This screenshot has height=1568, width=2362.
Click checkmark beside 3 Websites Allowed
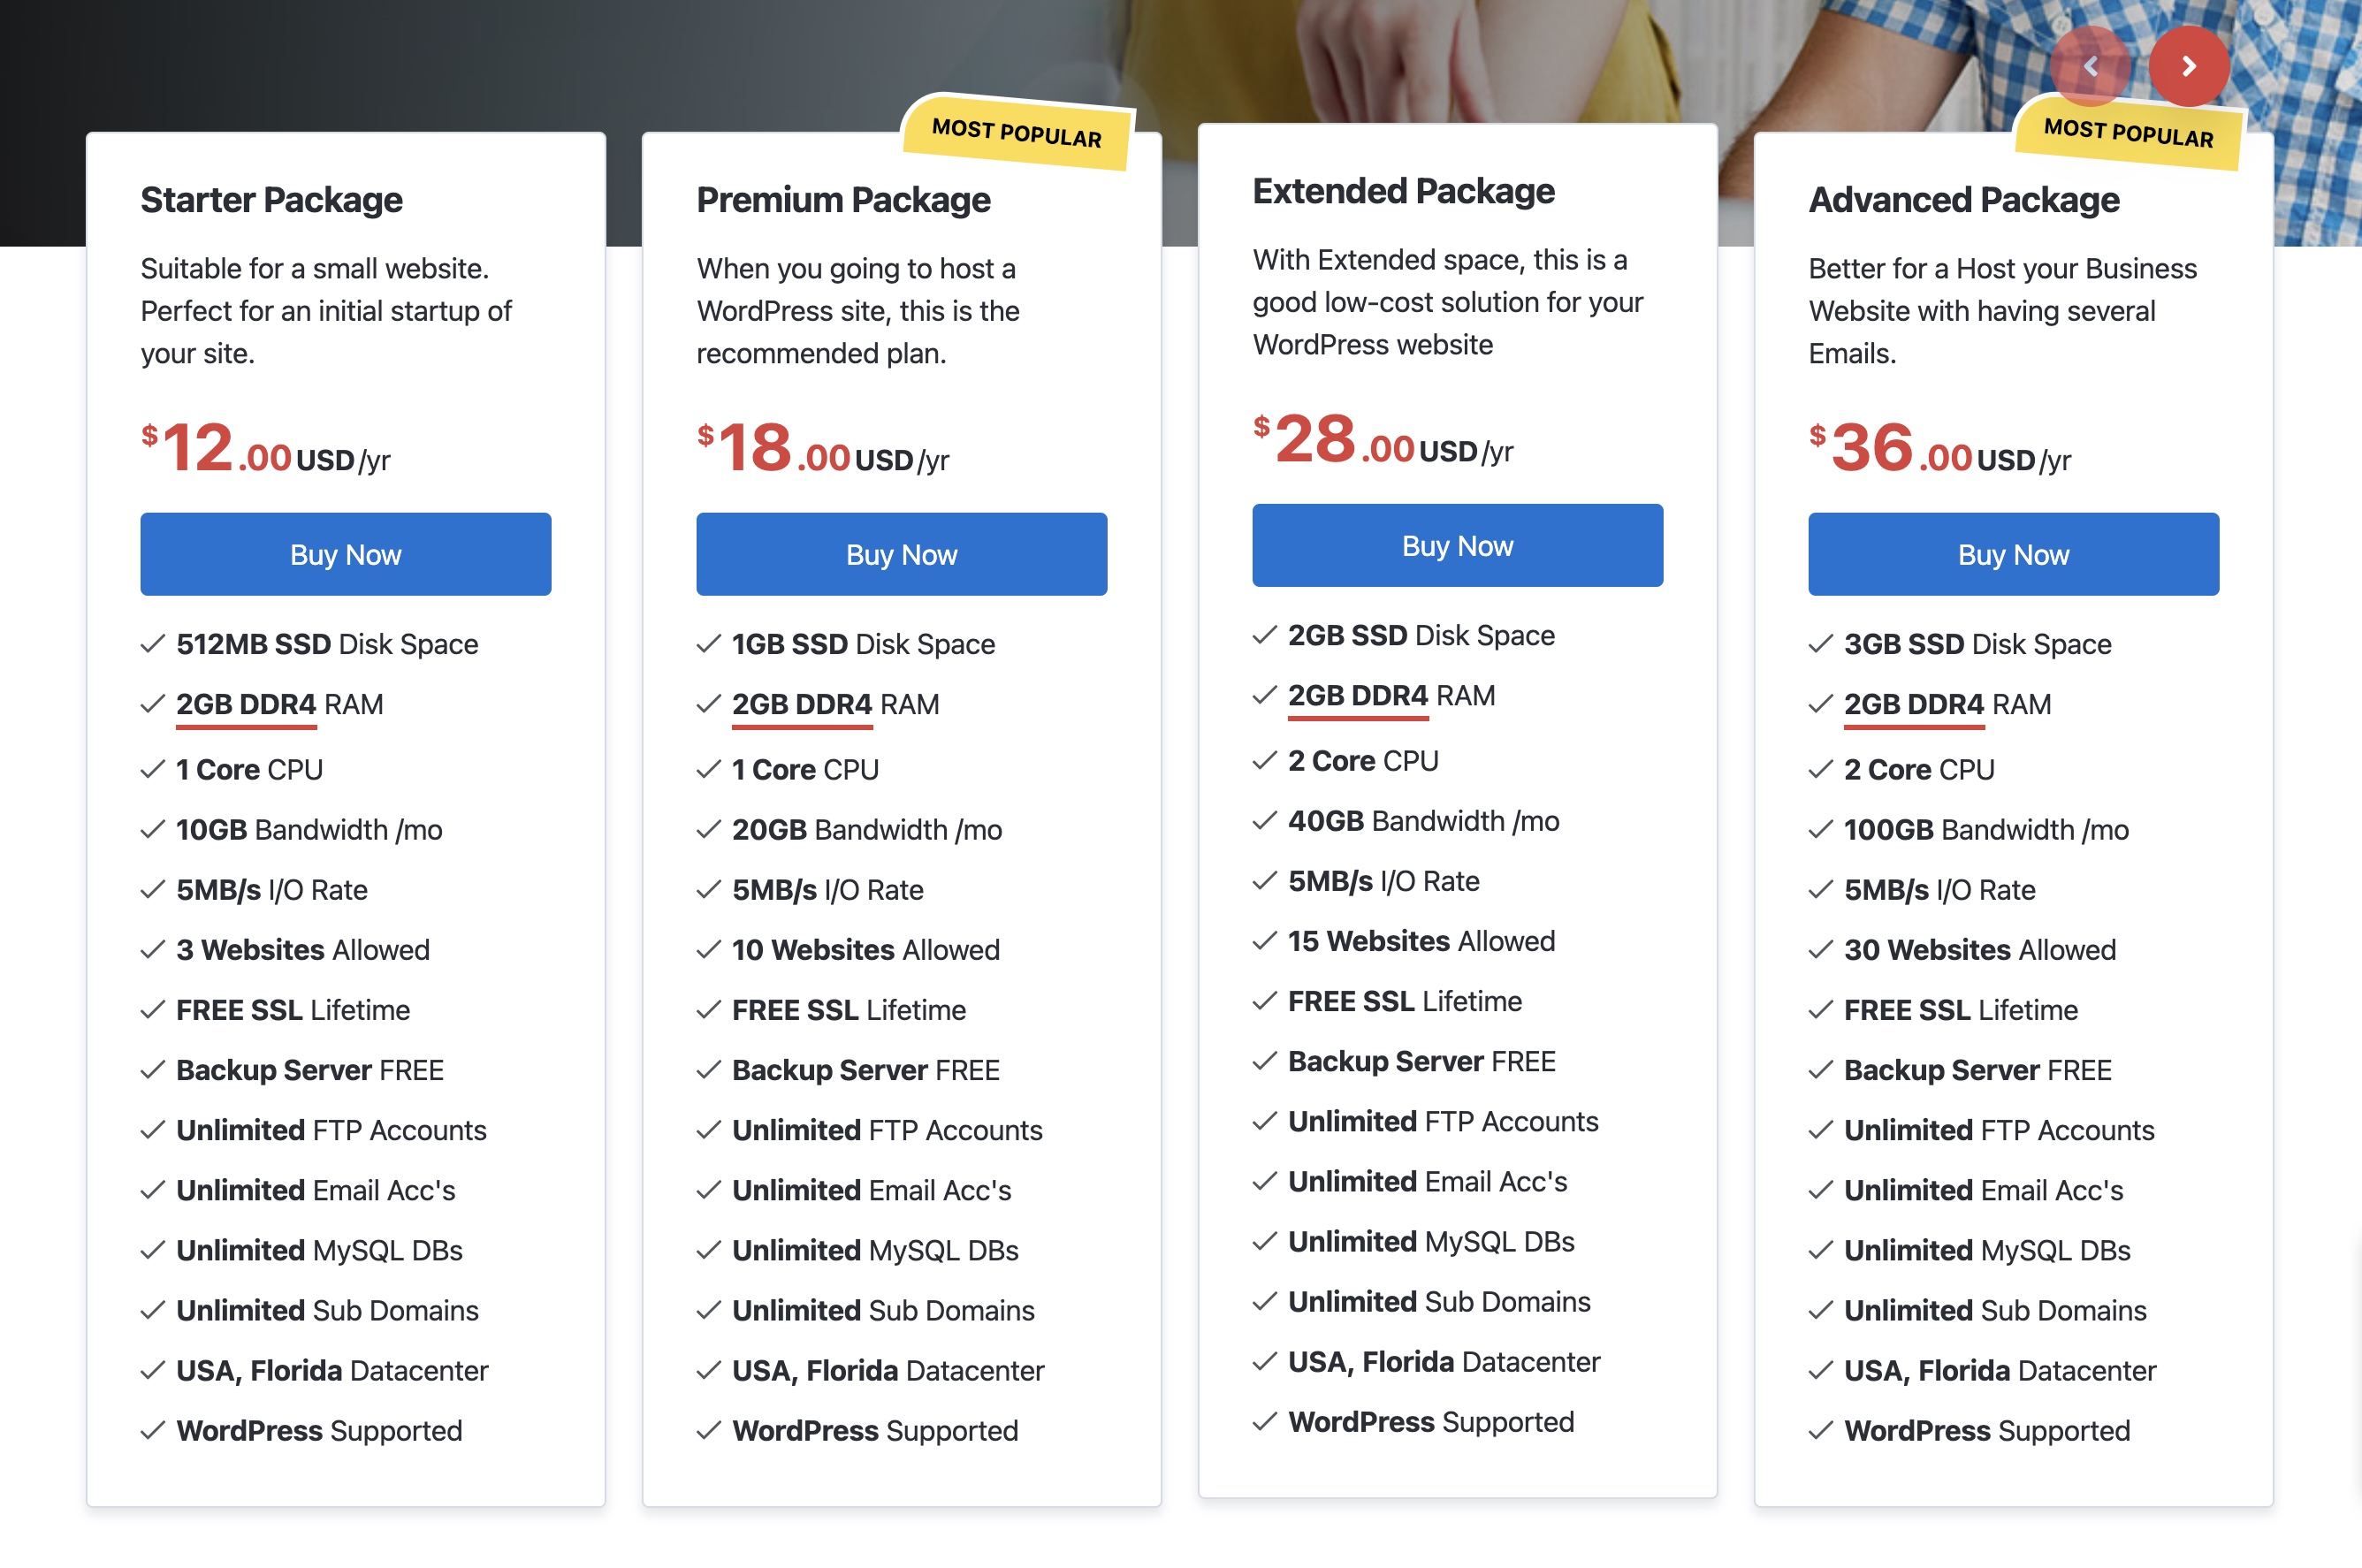[x=153, y=950]
